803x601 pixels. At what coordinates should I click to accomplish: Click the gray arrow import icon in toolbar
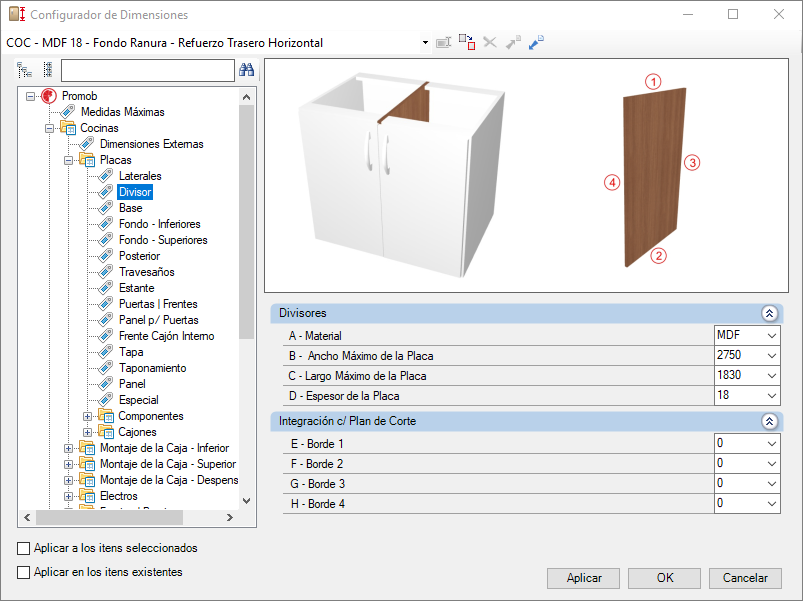513,42
